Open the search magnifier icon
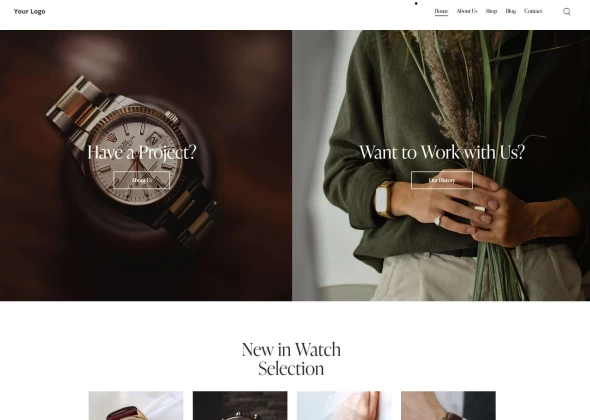590x420 pixels. (567, 12)
